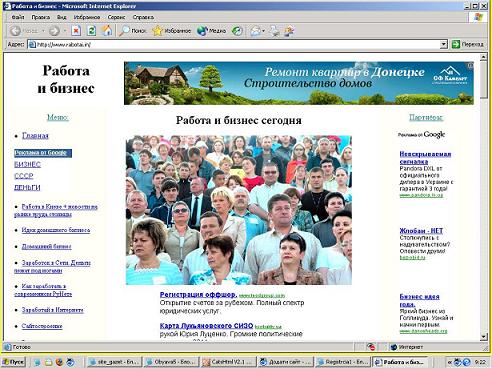Screen dimensions: 492x369
Task: Open the Favorites (Избранное) star button
Action: [171, 31]
